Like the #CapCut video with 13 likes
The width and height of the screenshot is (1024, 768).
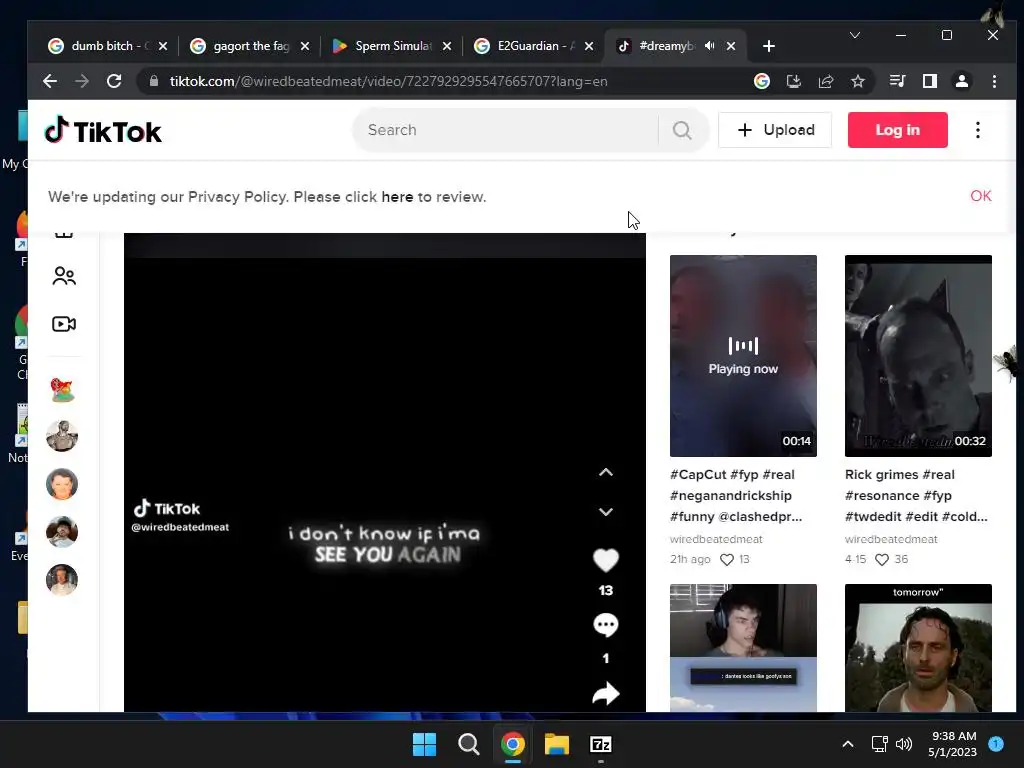pos(727,560)
